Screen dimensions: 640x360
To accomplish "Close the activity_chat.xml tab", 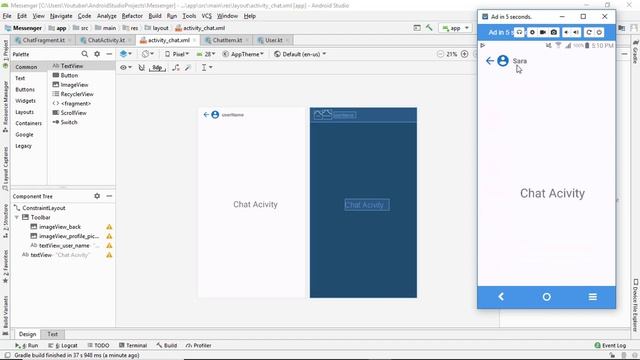I will 194,40.
